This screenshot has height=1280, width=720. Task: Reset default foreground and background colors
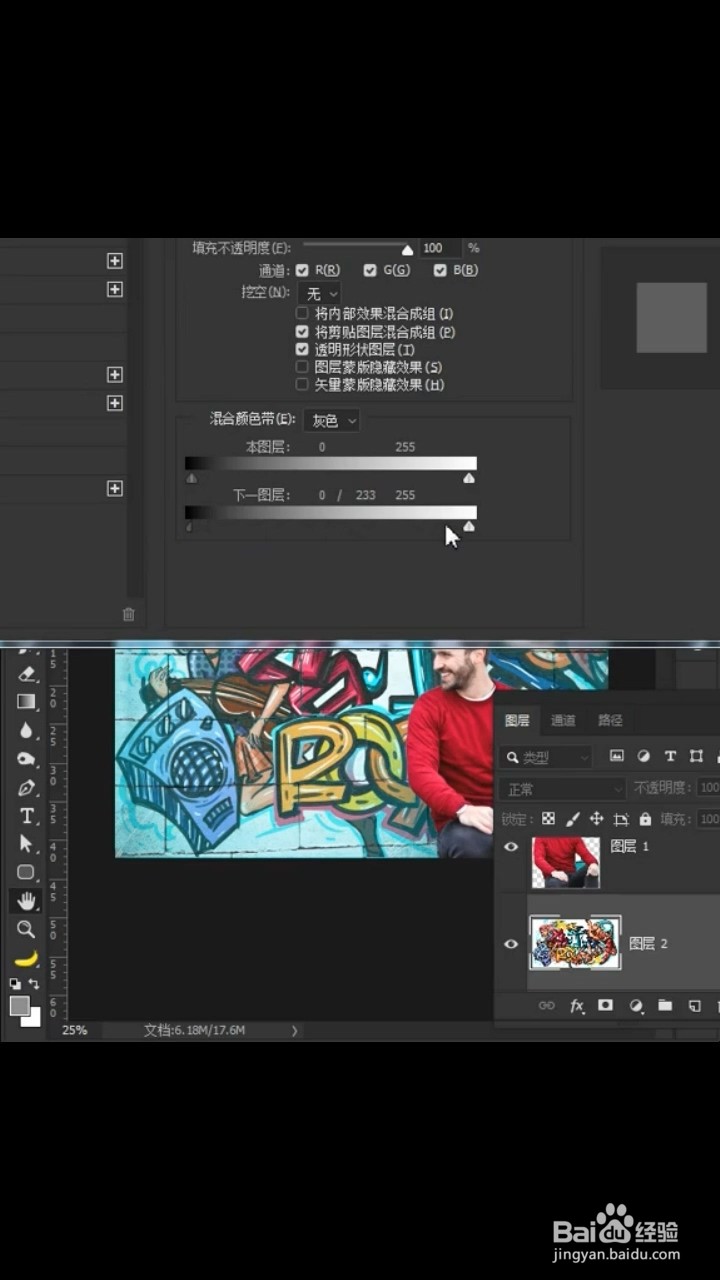point(15,984)
